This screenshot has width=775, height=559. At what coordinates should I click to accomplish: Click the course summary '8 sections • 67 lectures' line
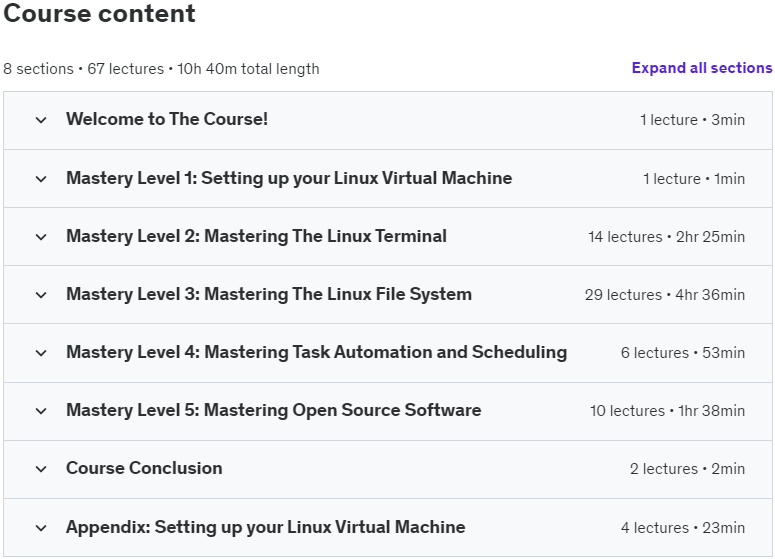[161, 69]
